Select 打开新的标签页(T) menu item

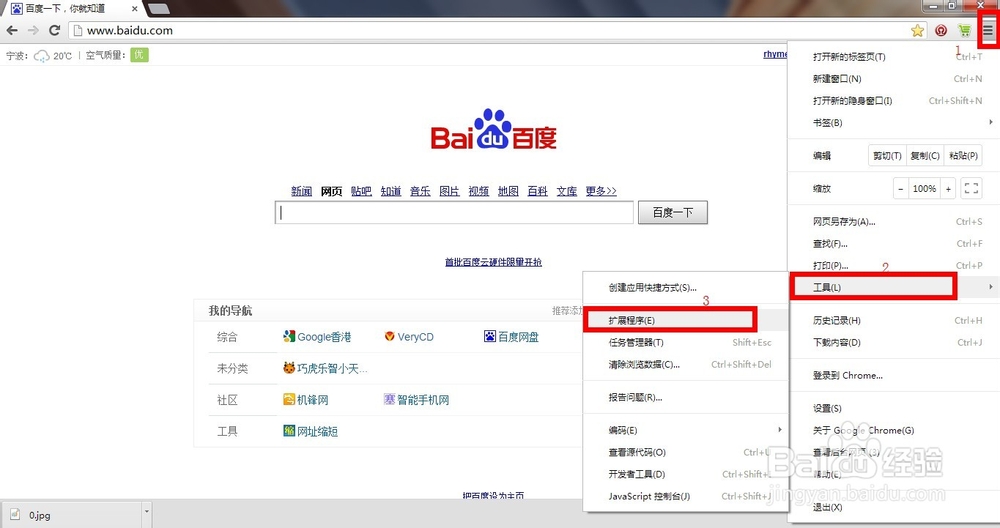click(893, 57)
